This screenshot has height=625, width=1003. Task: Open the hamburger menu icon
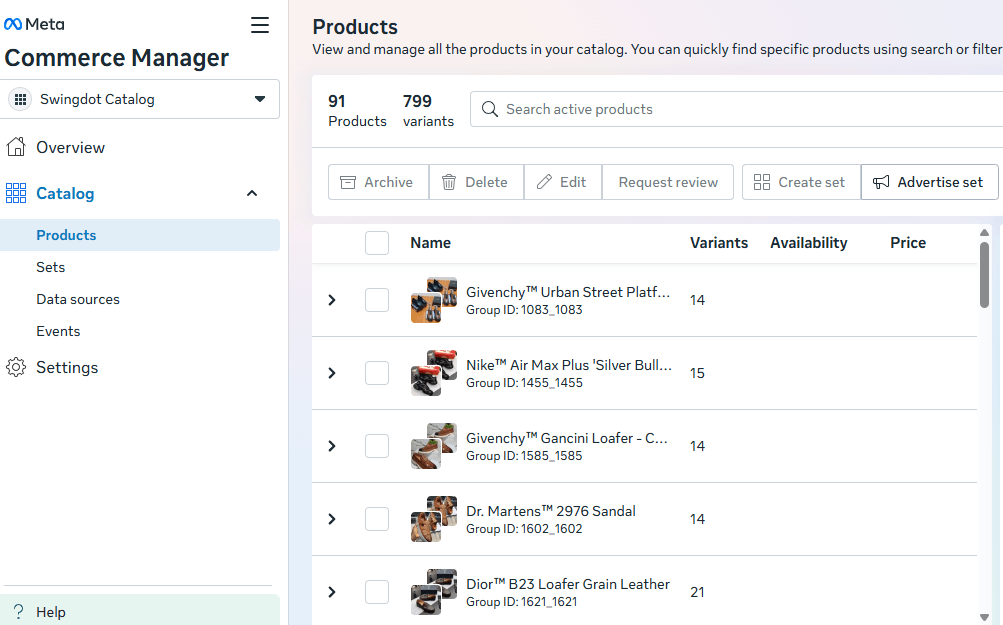260,25
